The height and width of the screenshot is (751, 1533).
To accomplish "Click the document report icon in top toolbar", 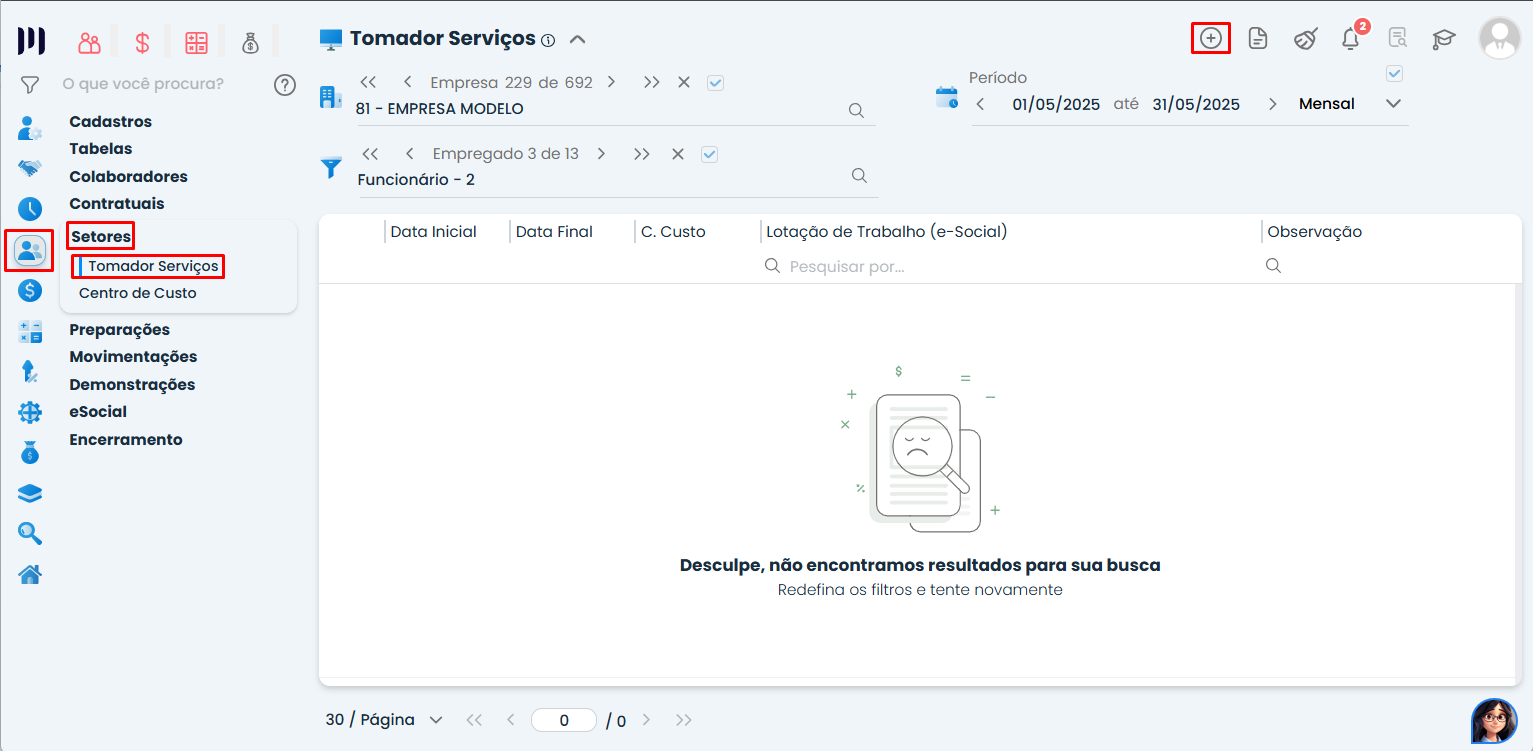I will [x=1257, y=39].
